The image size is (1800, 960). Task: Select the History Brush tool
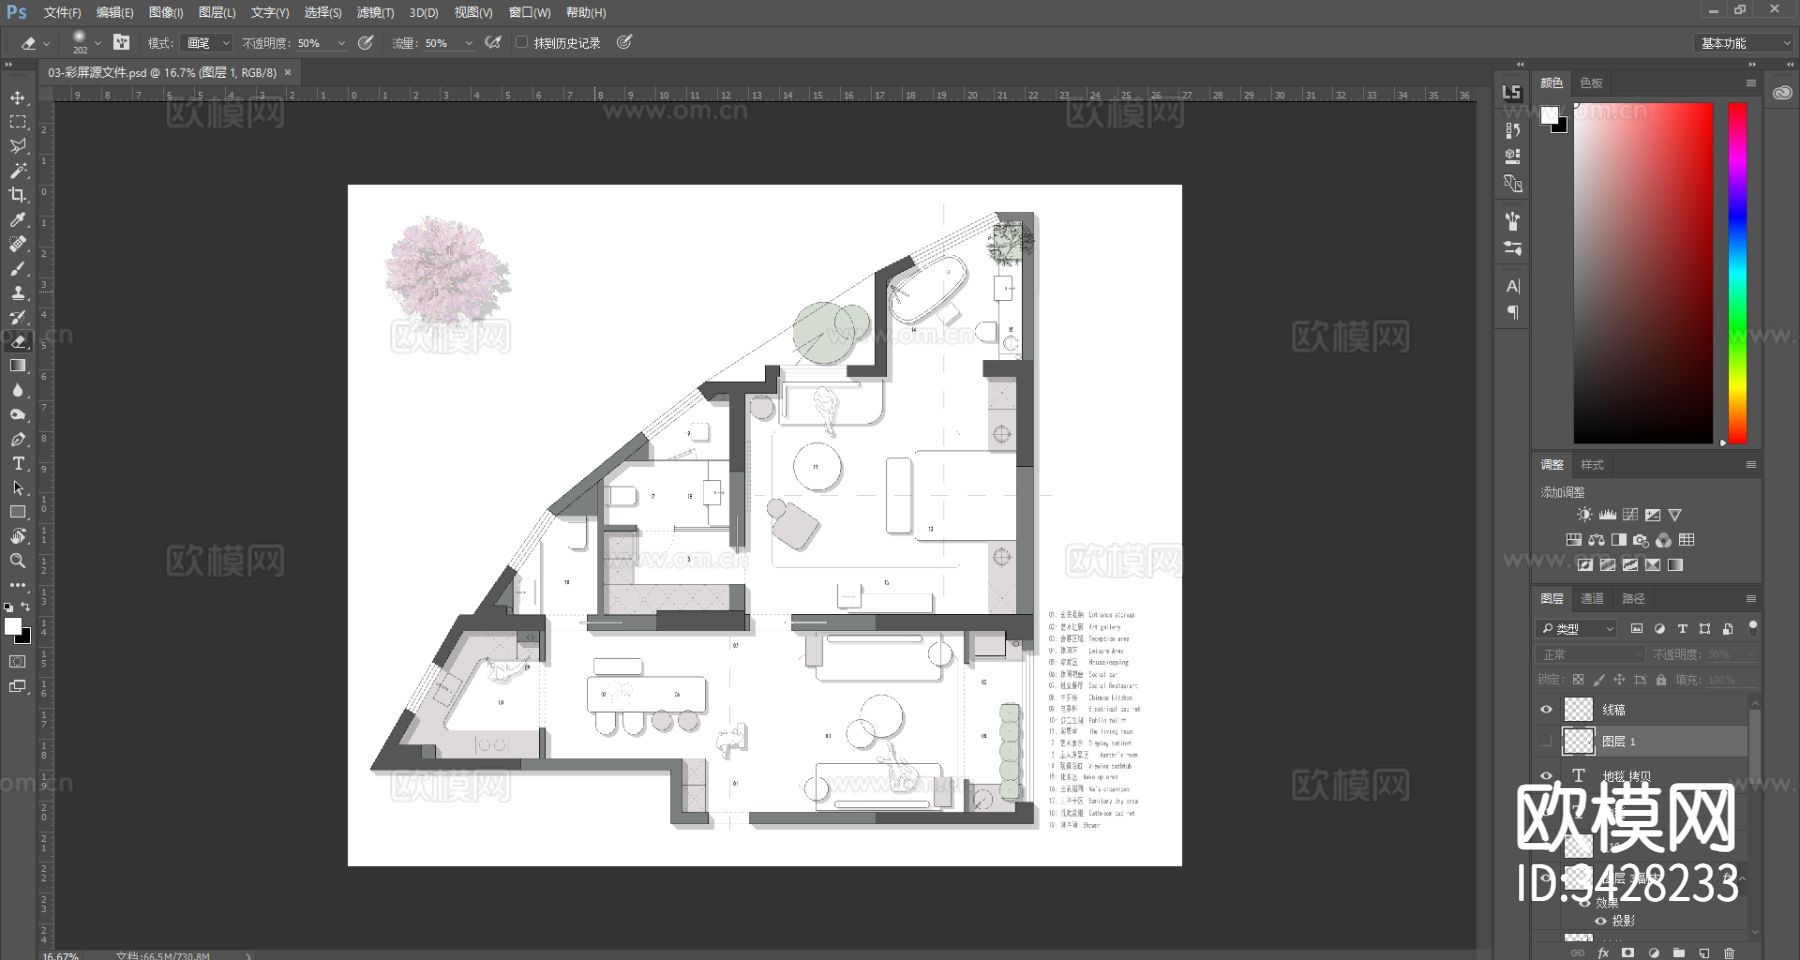pyautogui.click(x=18, y=317)
